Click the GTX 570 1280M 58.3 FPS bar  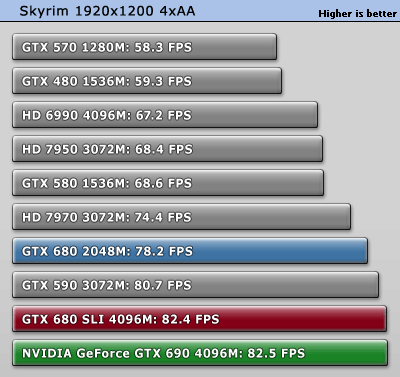click(x=145, y=47)
